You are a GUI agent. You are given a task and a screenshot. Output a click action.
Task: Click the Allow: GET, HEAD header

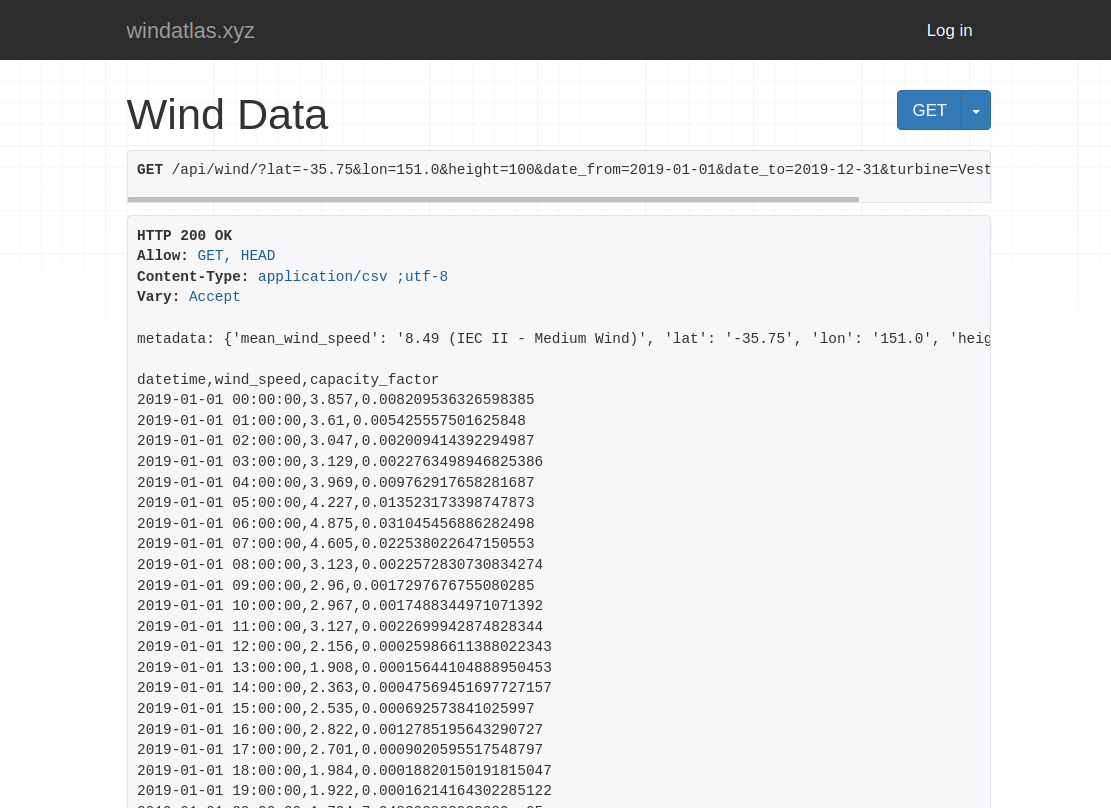point(206,256)
